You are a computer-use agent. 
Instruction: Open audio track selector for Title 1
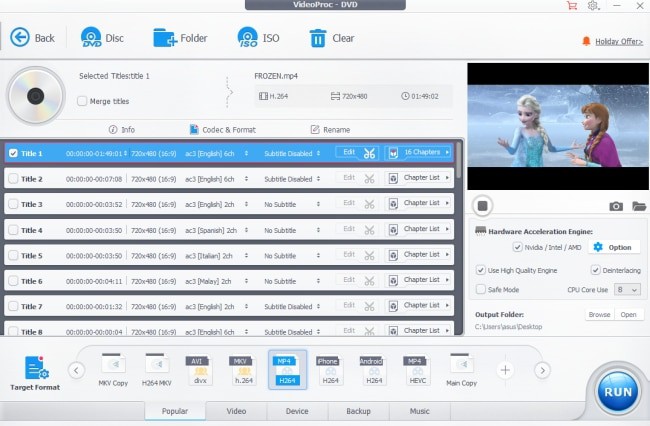246,153
